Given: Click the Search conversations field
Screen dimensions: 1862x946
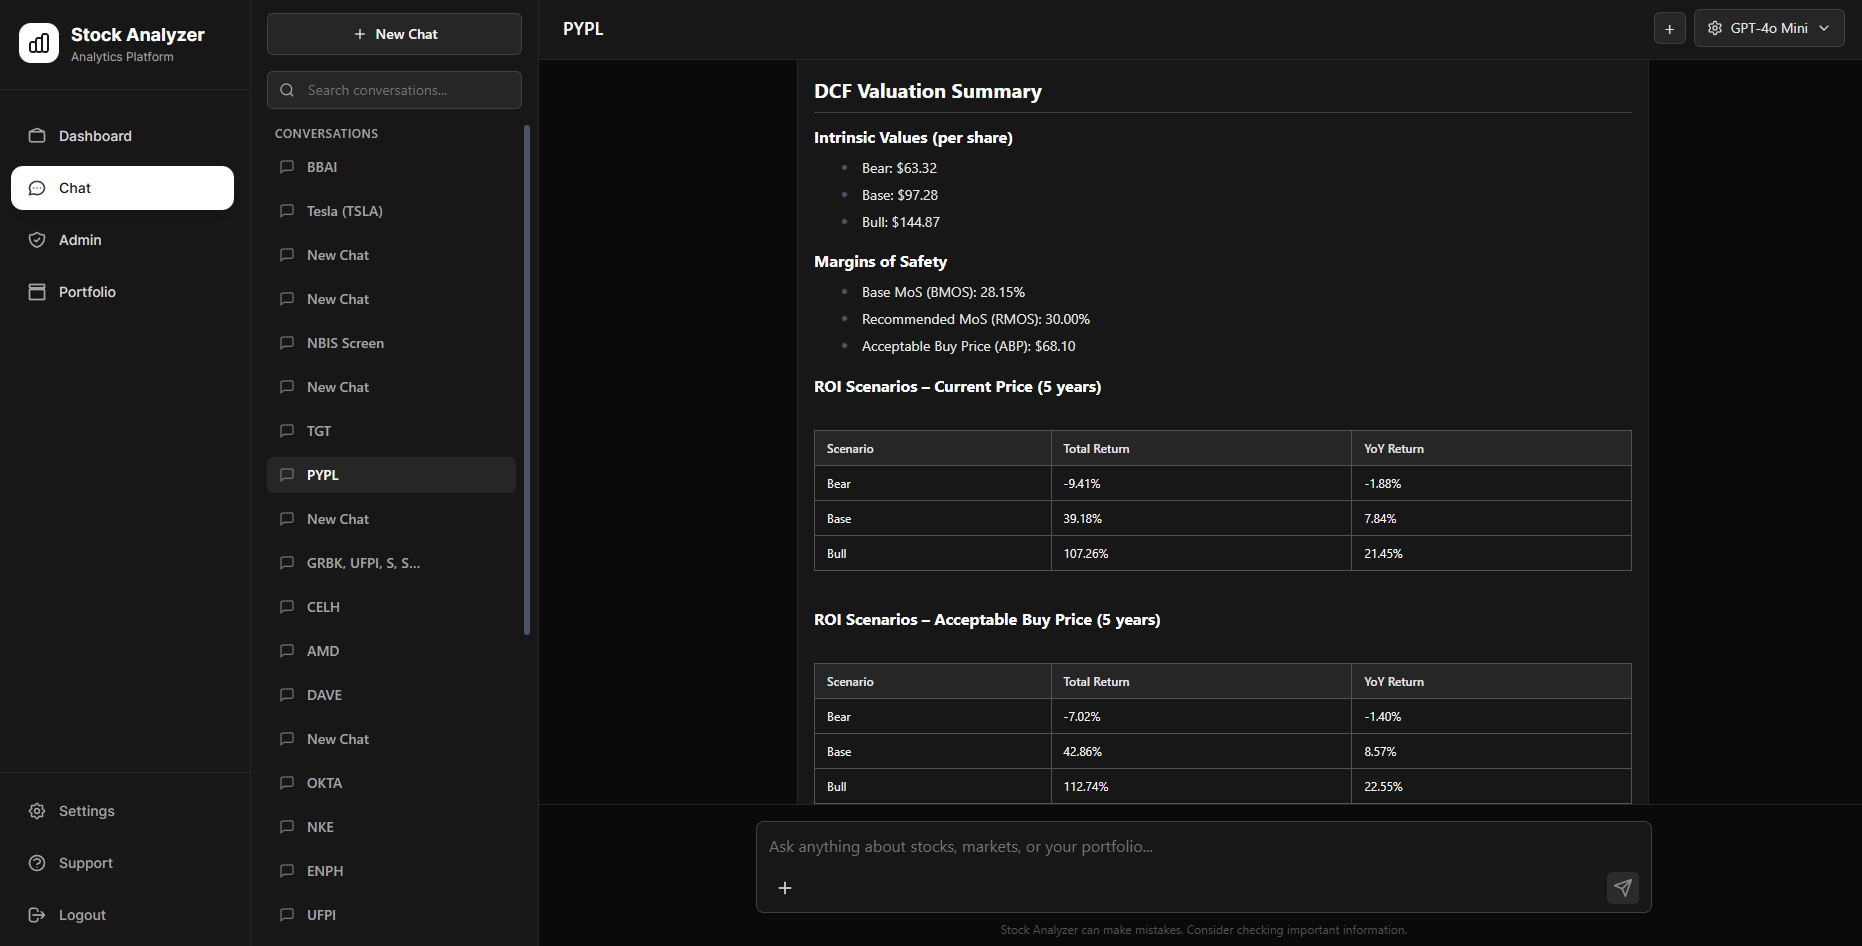Looking at the screenshot, I should [x=394, y=90].
